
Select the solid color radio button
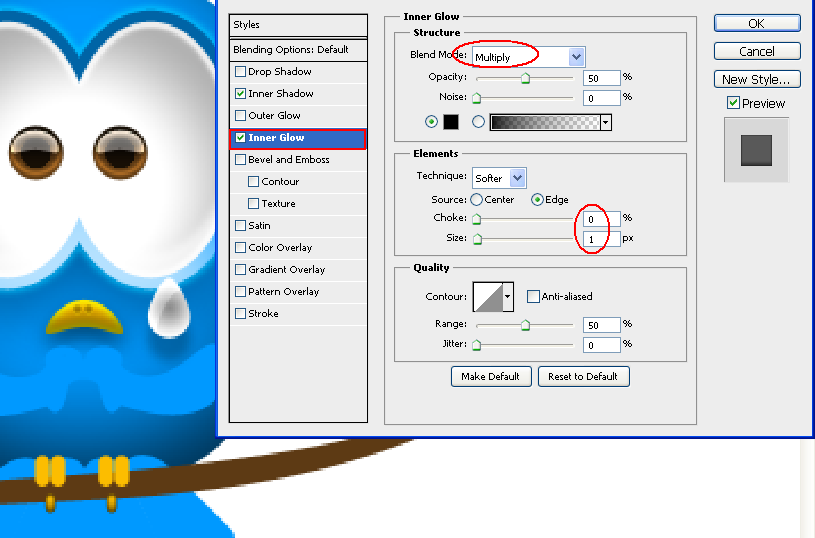tap(431, 122)
